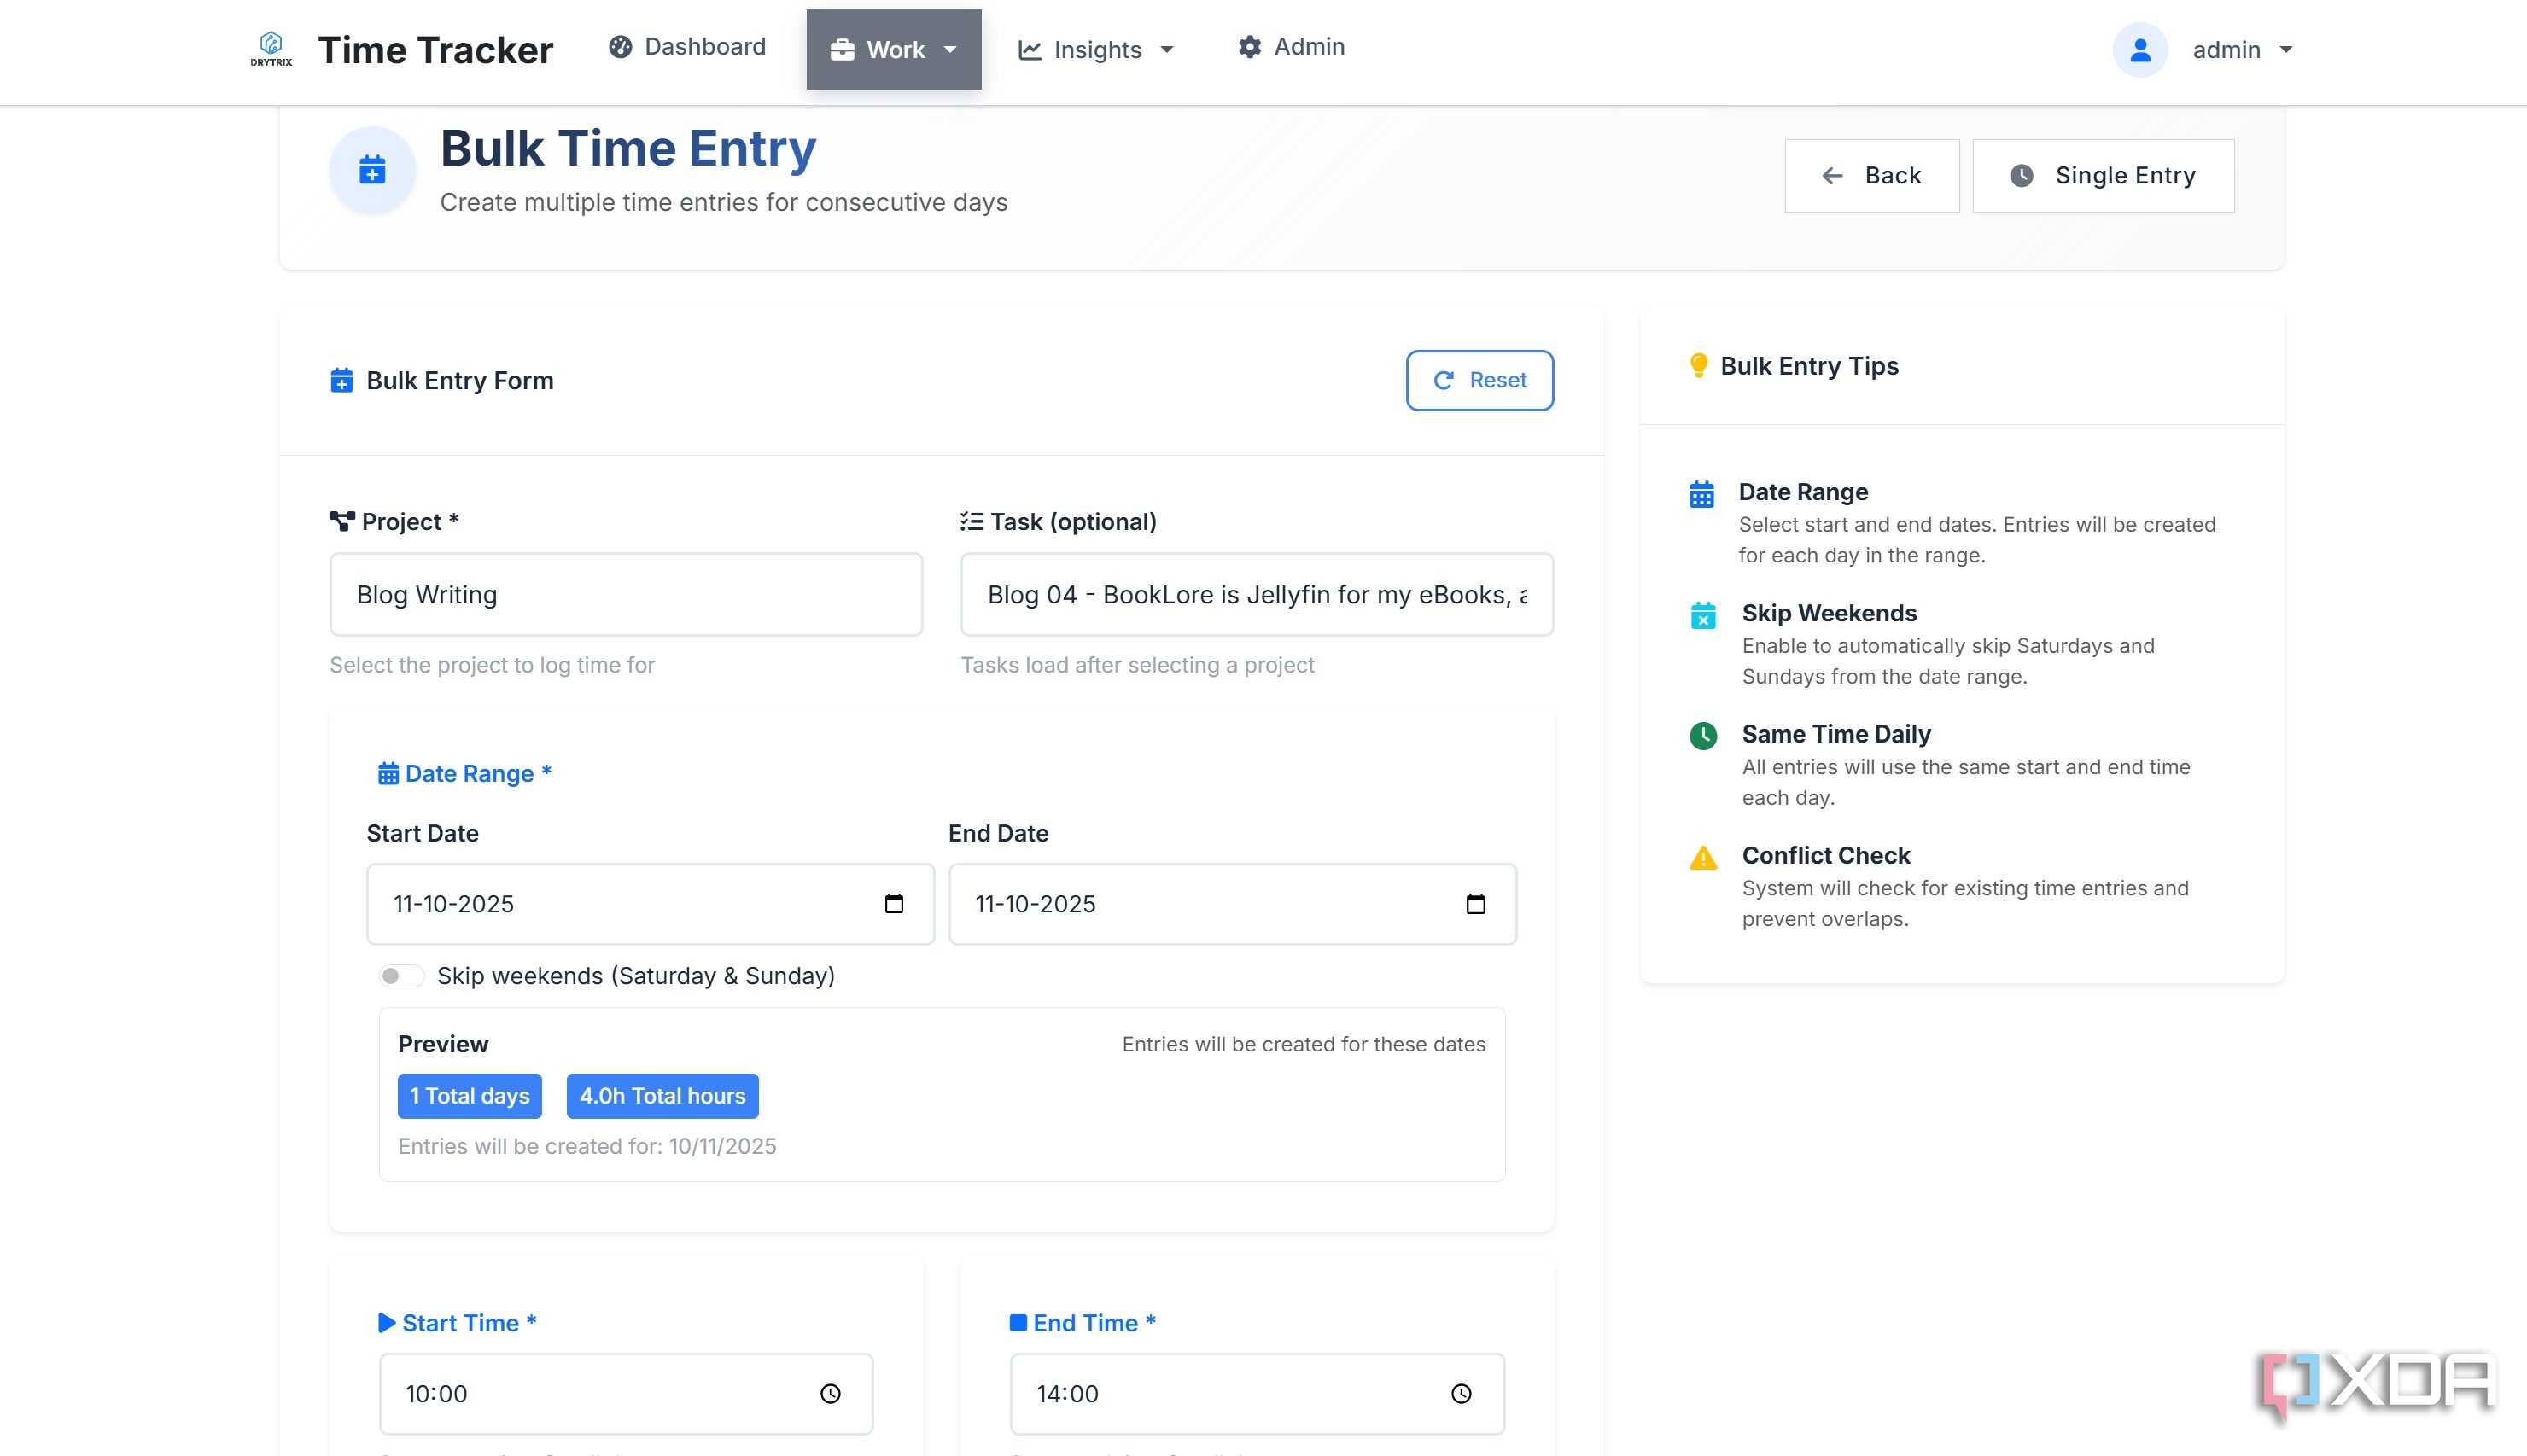The height and width of the screenshot is (1456, 2527).
Task: Click the DryTrix logo icon
Action: click(271, 49)
